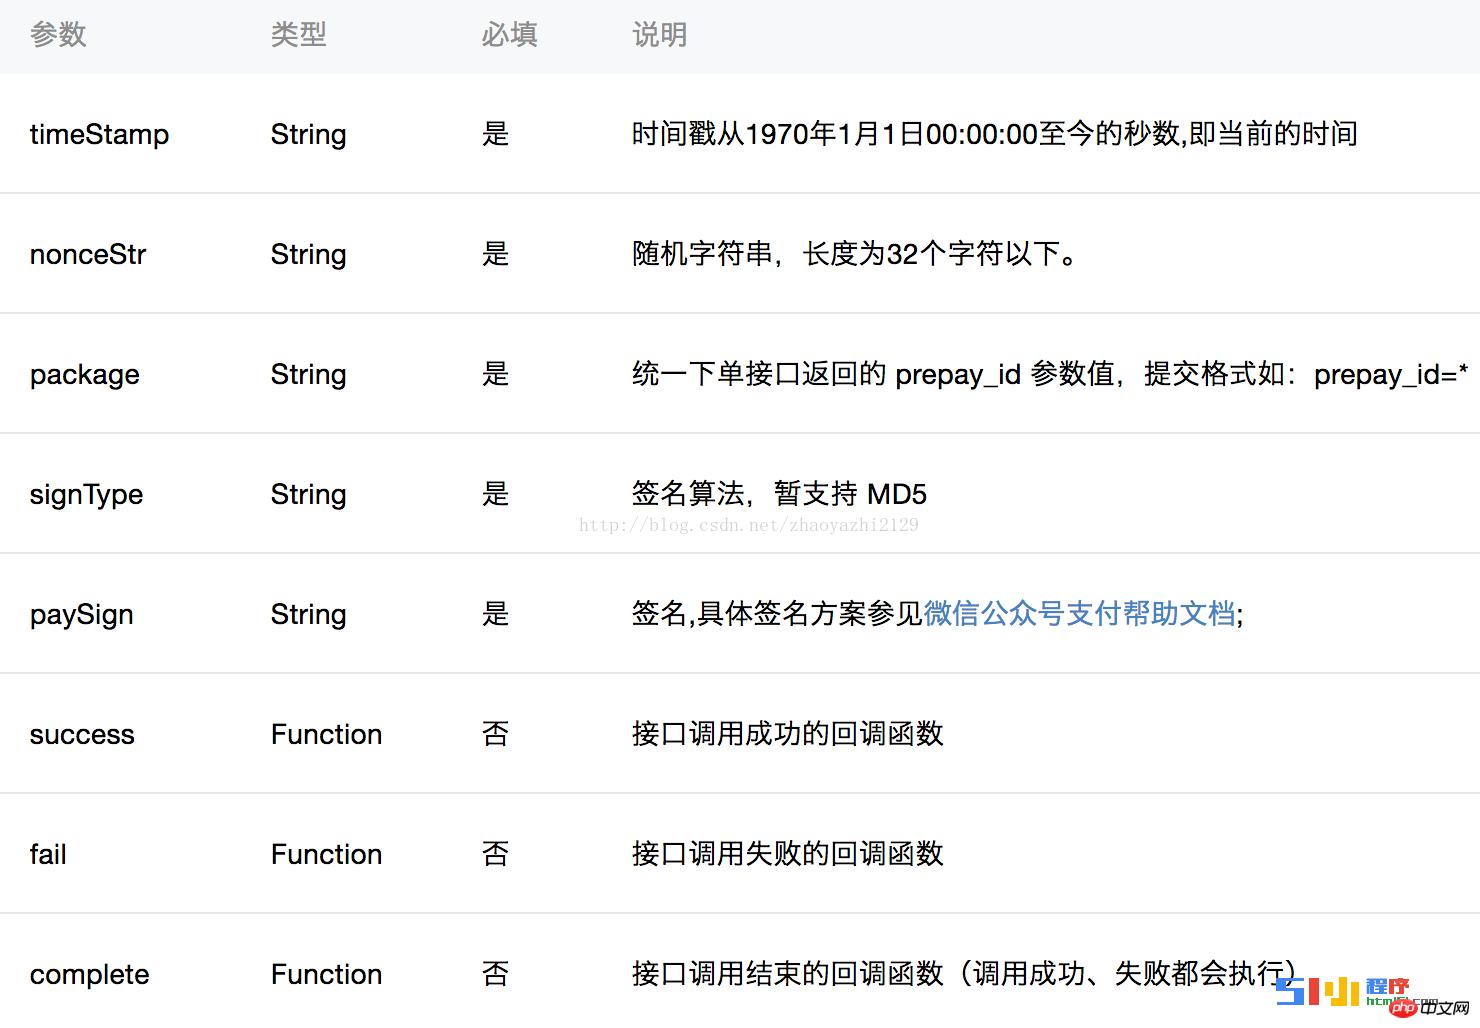Click 是 in the signType row
The height and width of the screenshot is (1028, 1480).
coord(495,494)
